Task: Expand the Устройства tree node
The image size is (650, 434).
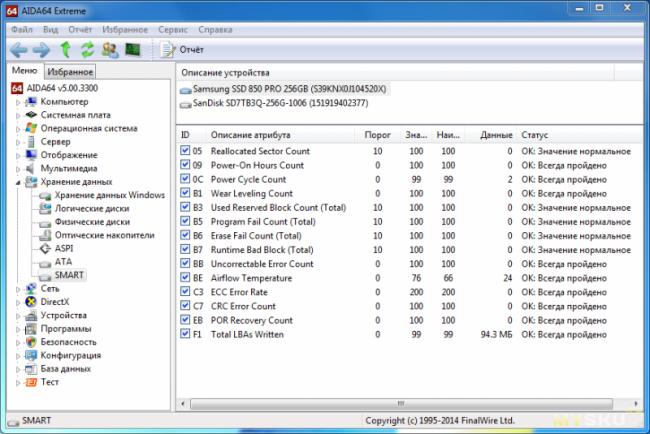Action: tap(18, 316)
